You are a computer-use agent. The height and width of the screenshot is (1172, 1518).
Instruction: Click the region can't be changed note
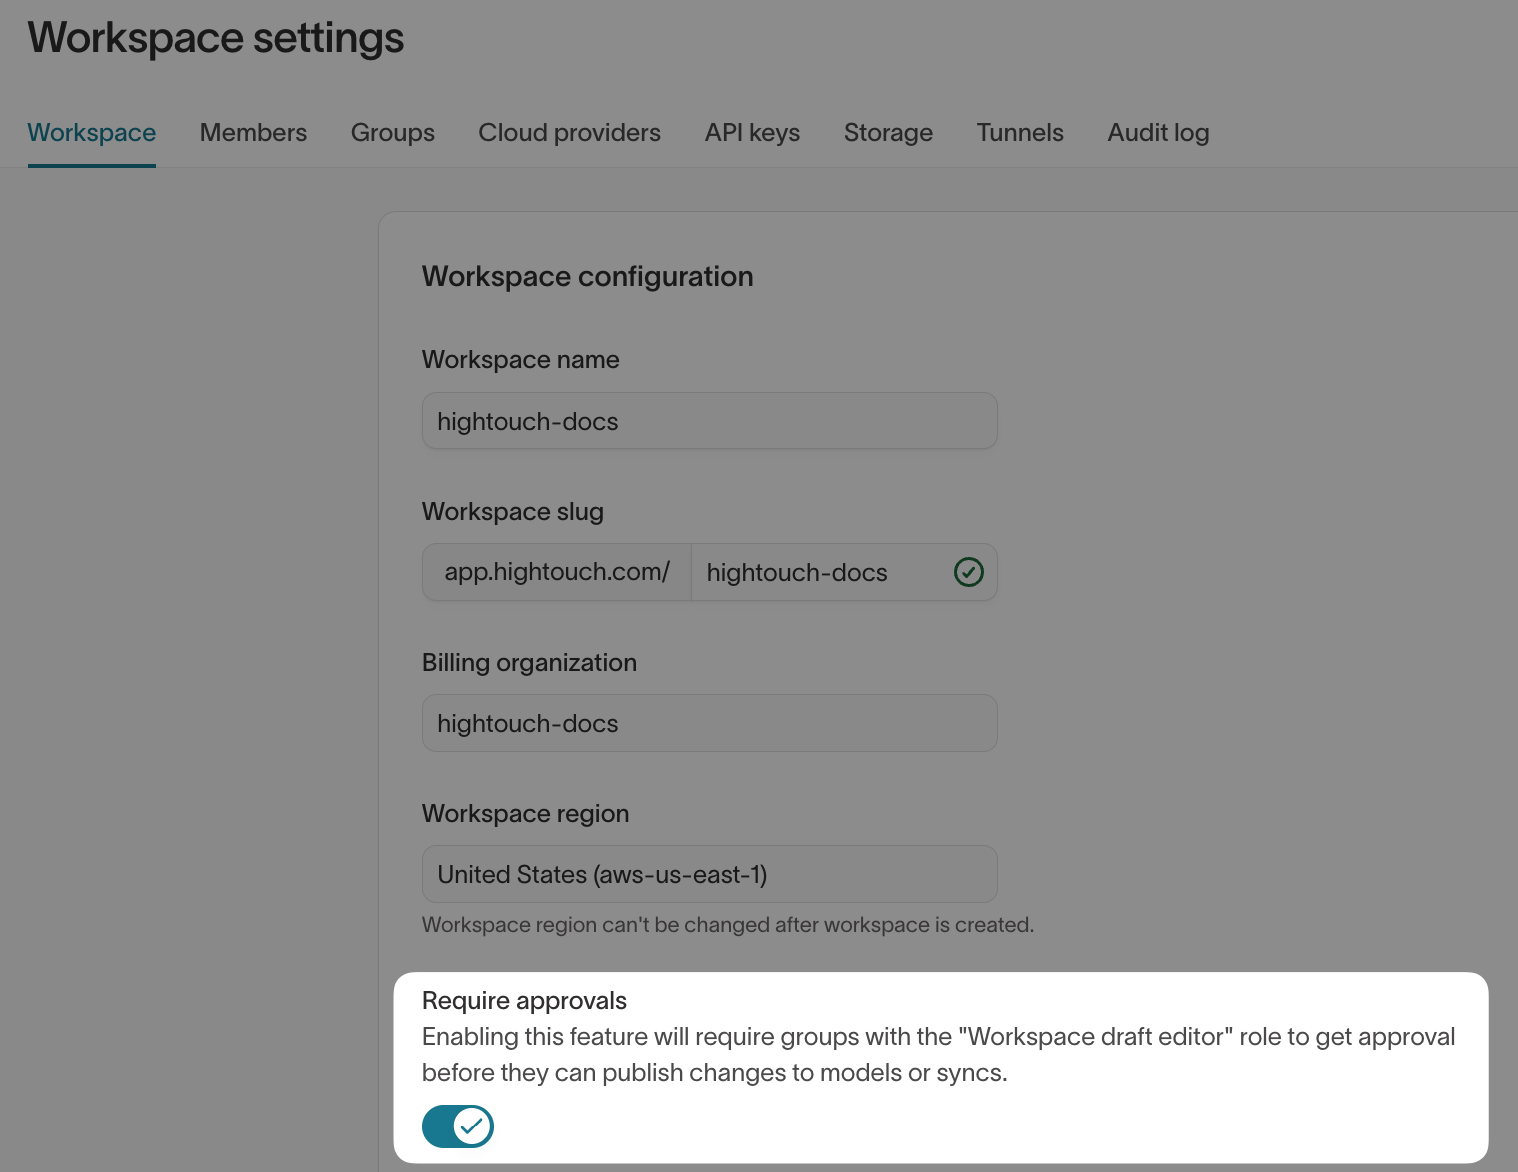[727, 925]
